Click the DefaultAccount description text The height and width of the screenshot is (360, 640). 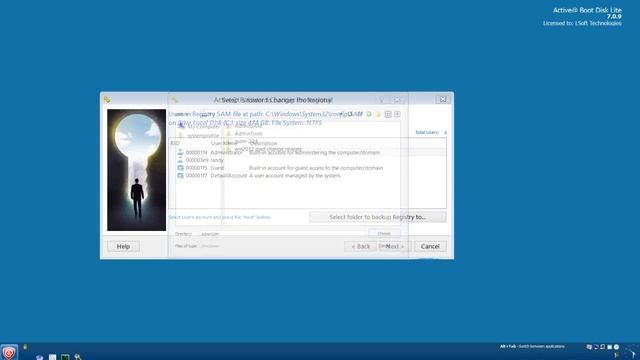(295, 176)
